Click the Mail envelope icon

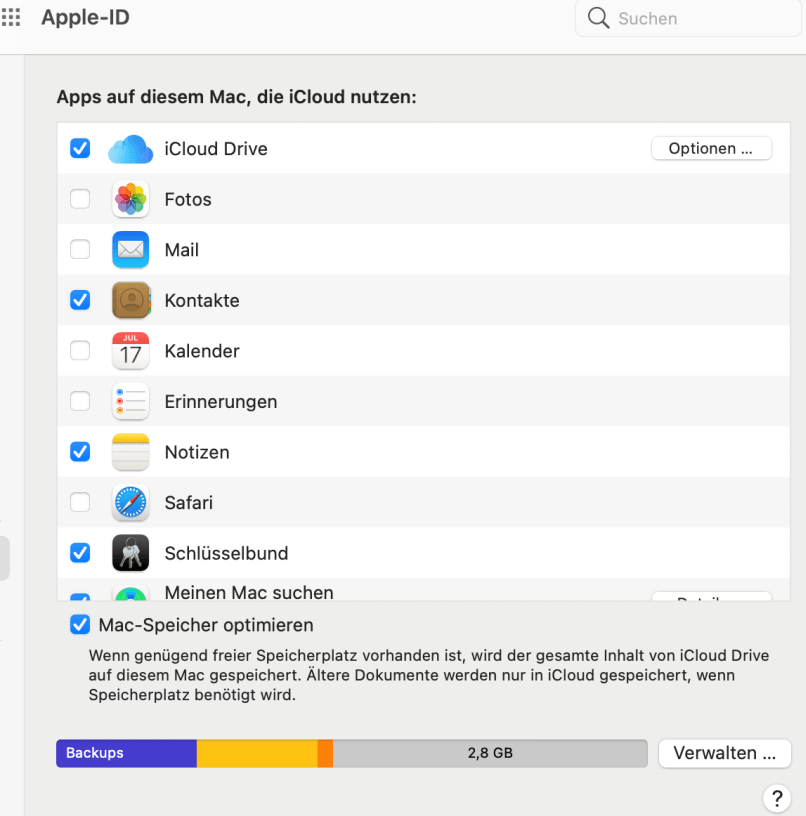point(131,250)
